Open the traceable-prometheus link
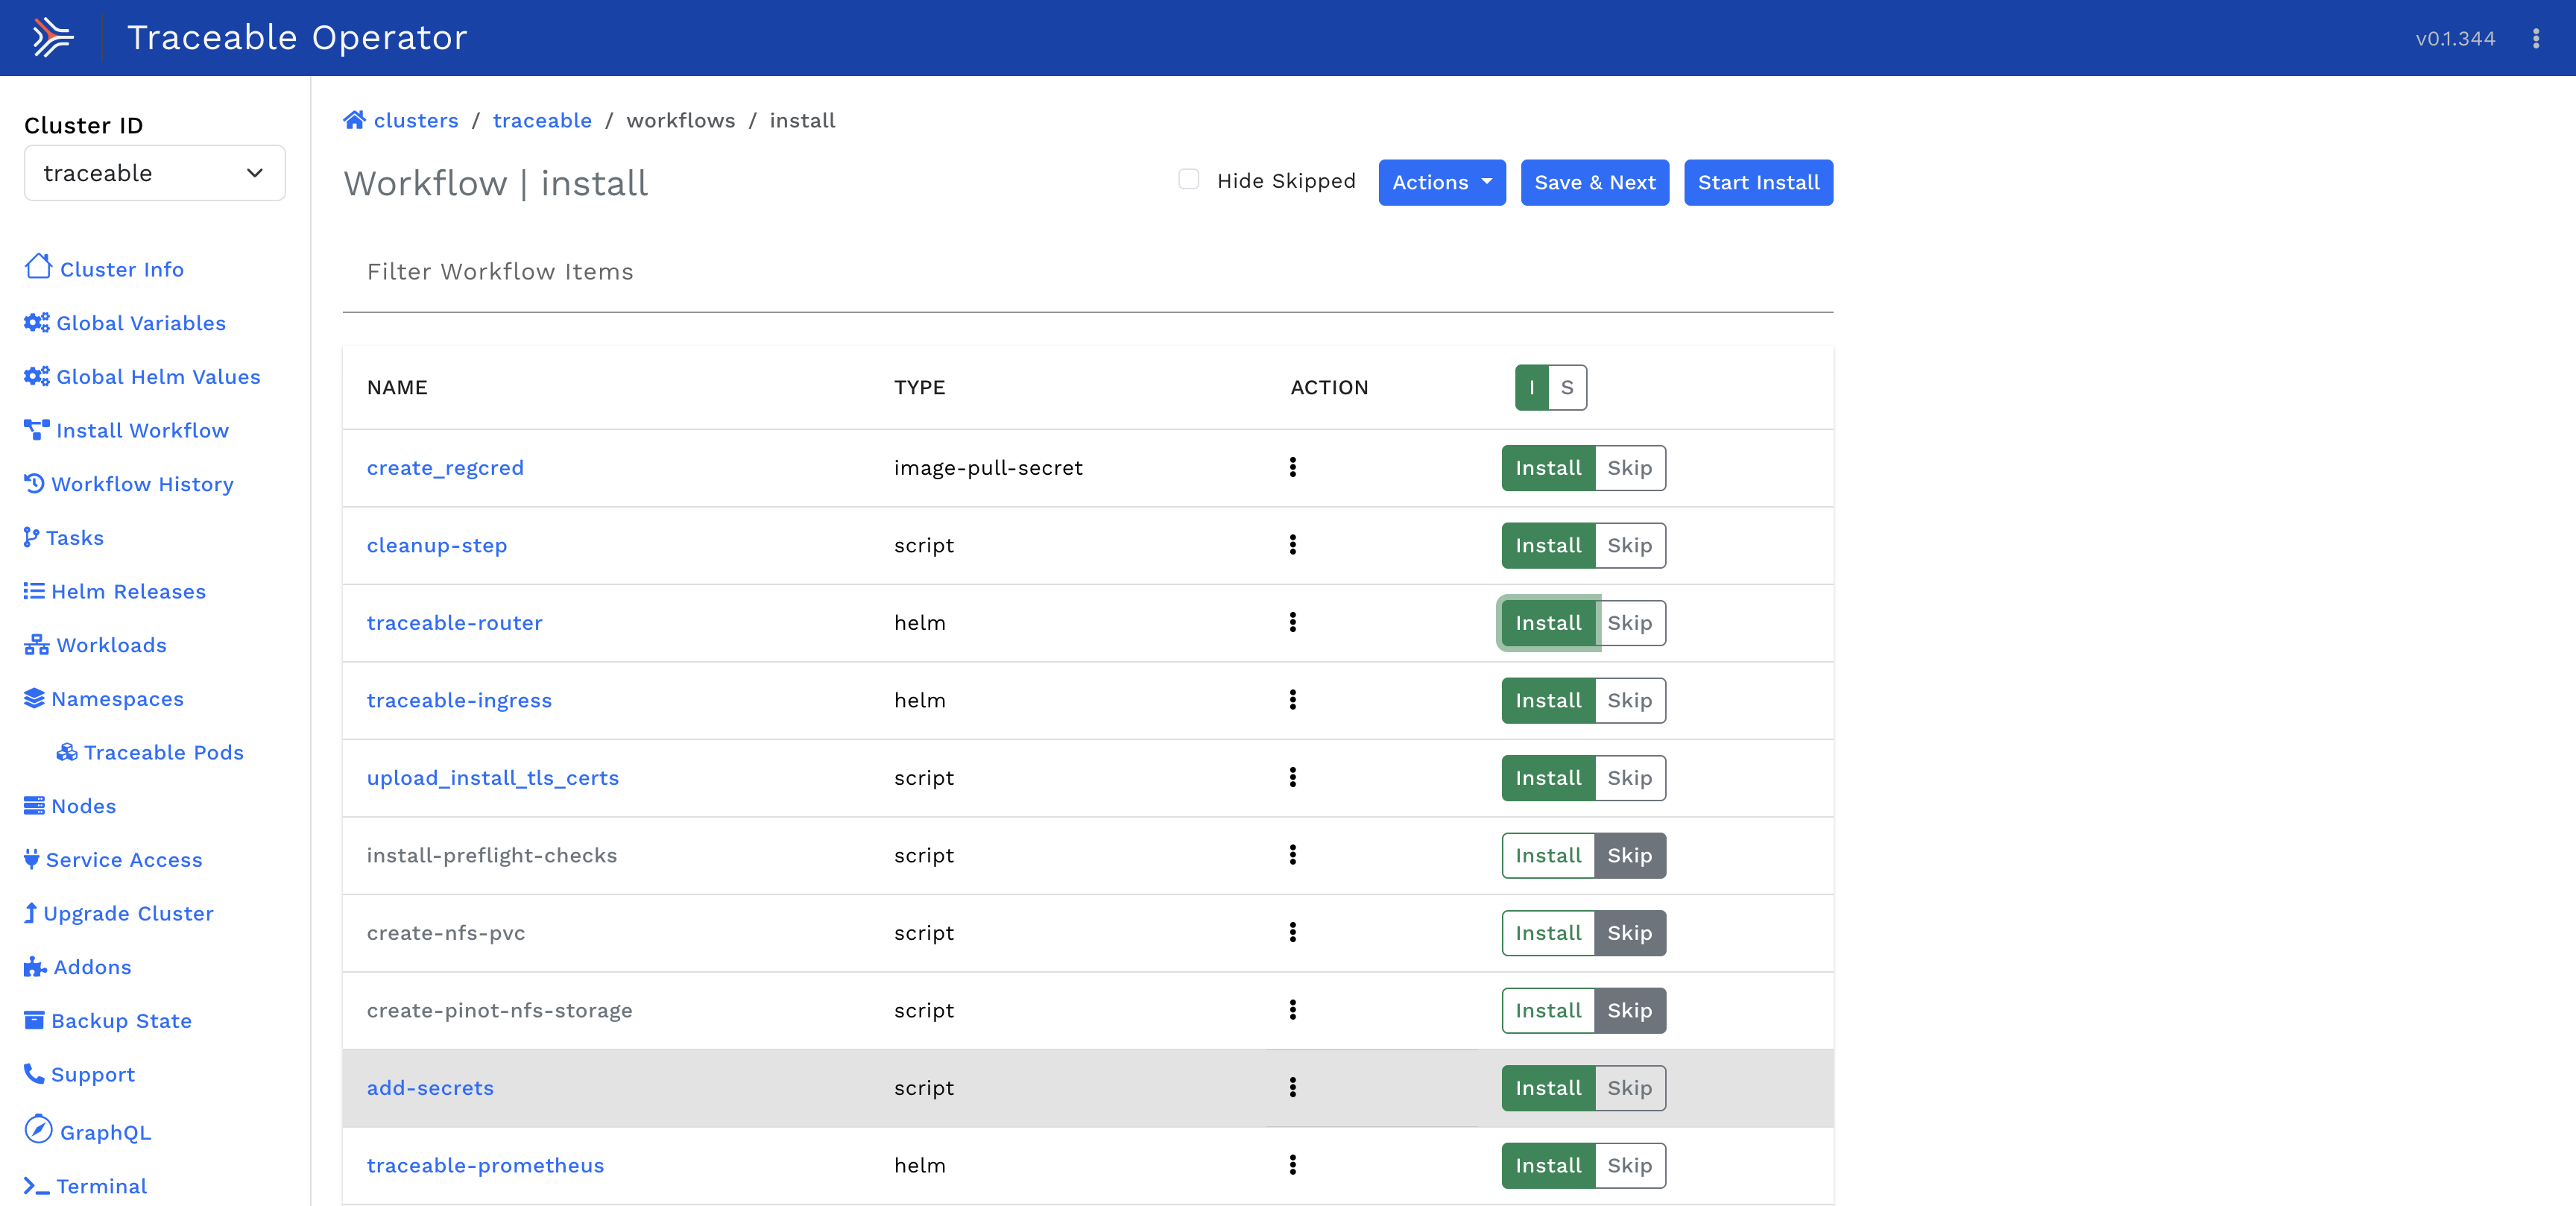This screenshot has height=1206, width=2576. [x=485, y=1165]
